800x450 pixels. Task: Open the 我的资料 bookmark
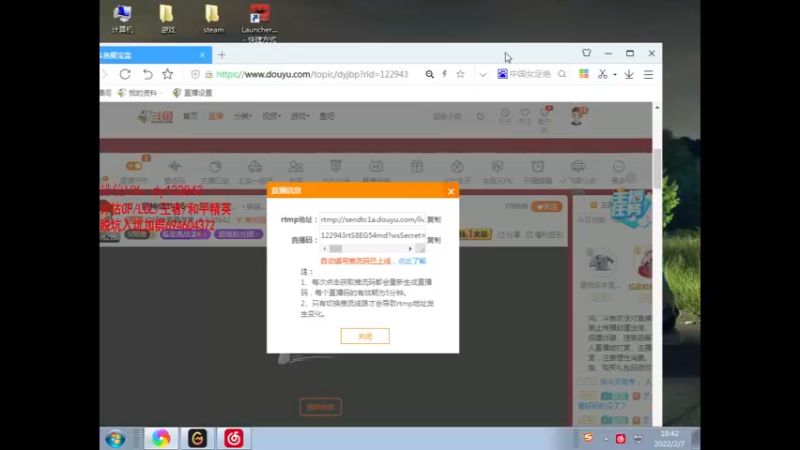click(138, 93)
